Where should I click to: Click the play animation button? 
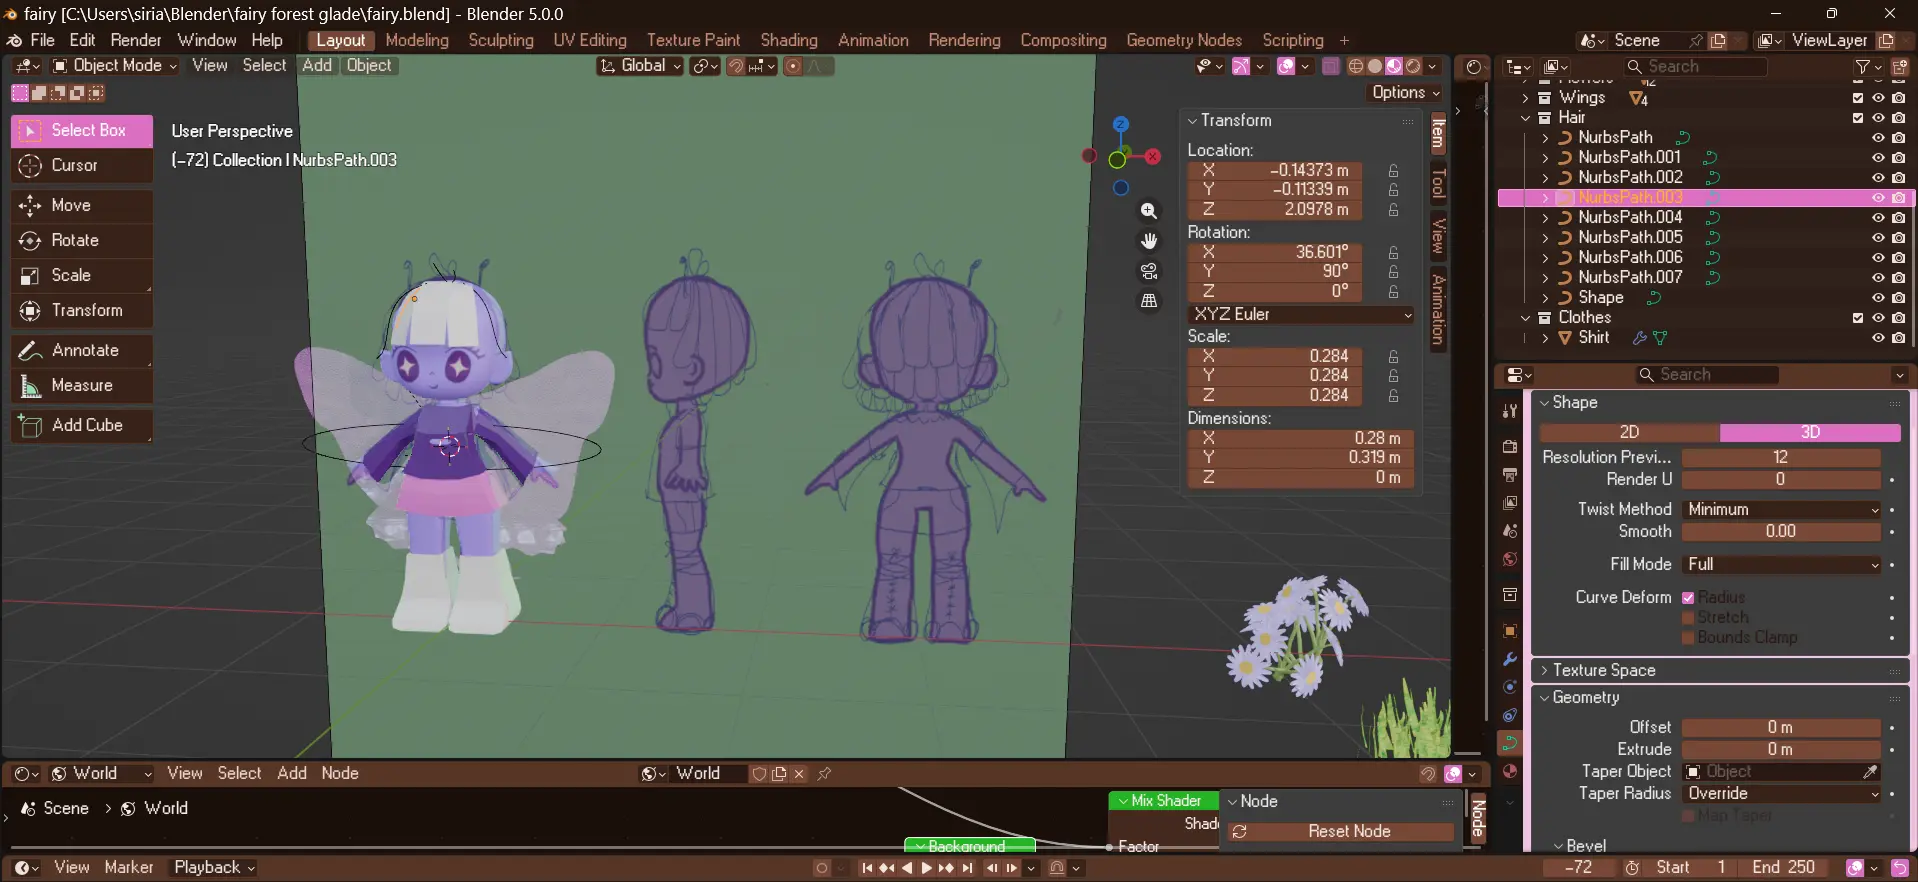click(926, 868)
